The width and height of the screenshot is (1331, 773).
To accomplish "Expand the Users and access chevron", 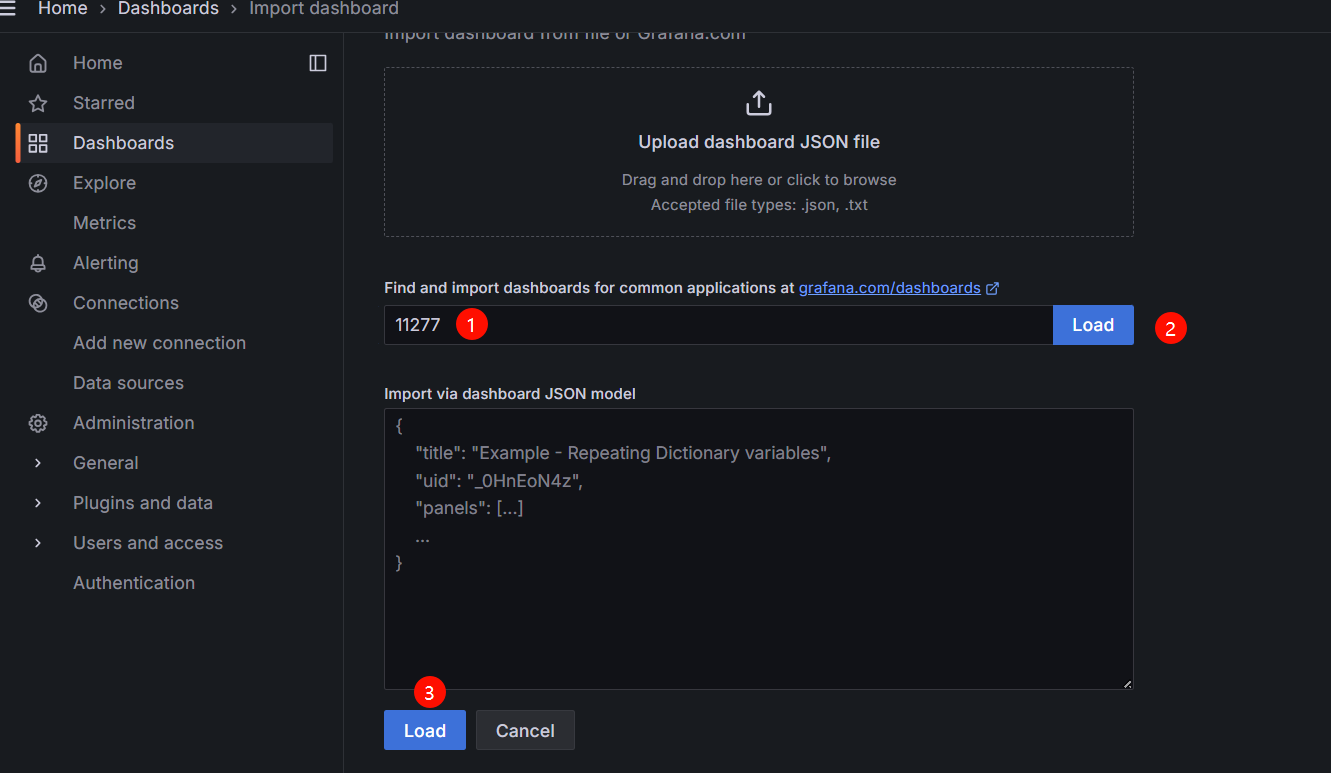I will (x=38, y=543).
